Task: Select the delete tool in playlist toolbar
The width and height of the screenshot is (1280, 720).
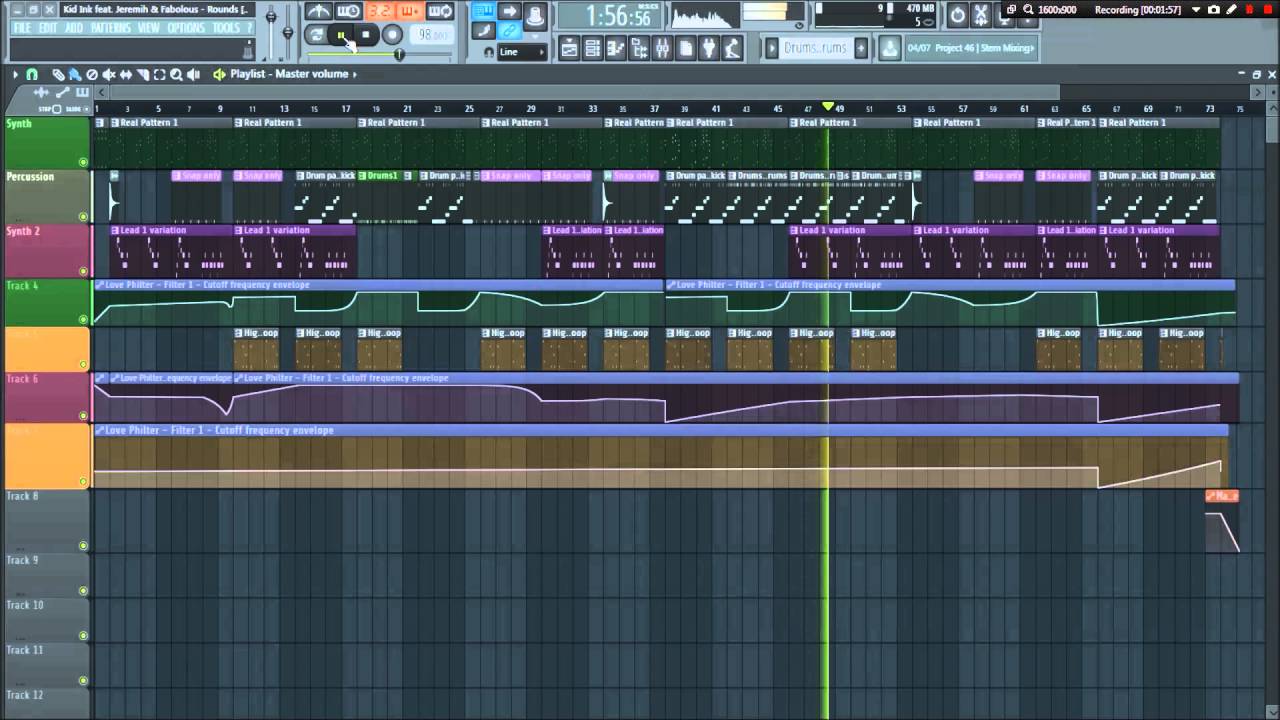Action: coord(92,74)
